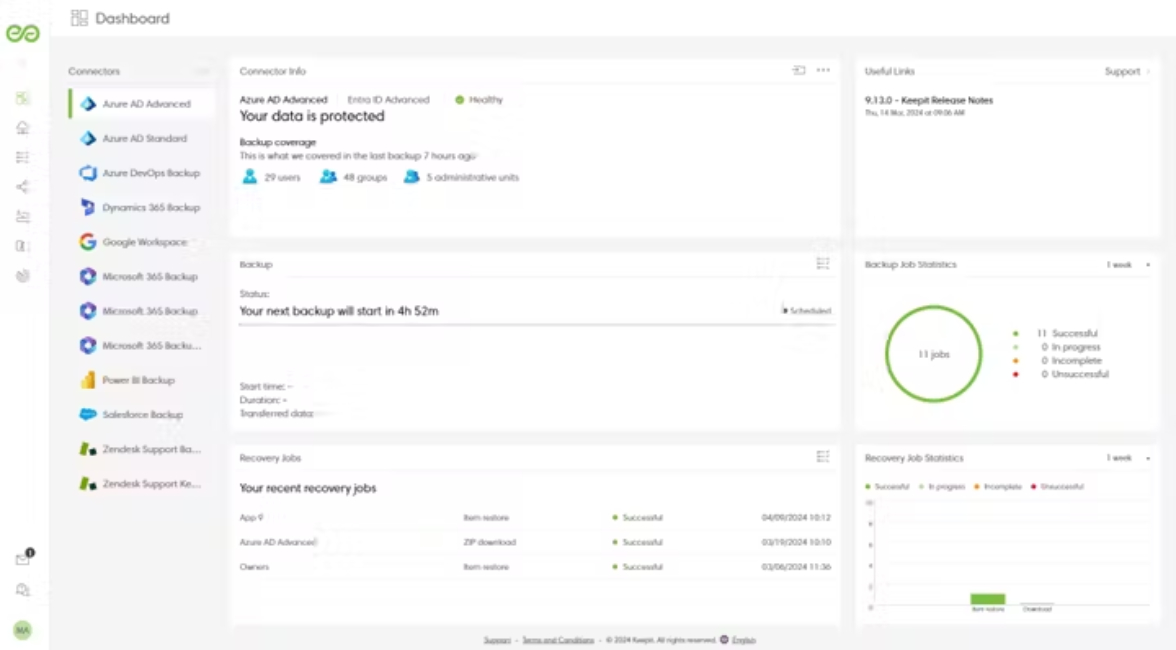Click the 0 Unsuccessful entry in backup statistics
Image resolution: width=1176 pixels, height=650 pixels.
pos(1061,374)
